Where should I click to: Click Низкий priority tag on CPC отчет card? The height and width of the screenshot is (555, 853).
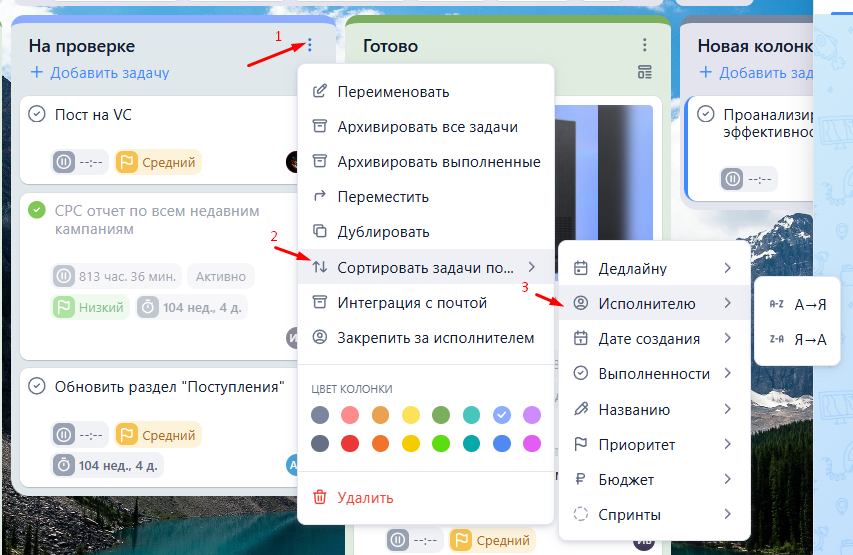point(91,307)
